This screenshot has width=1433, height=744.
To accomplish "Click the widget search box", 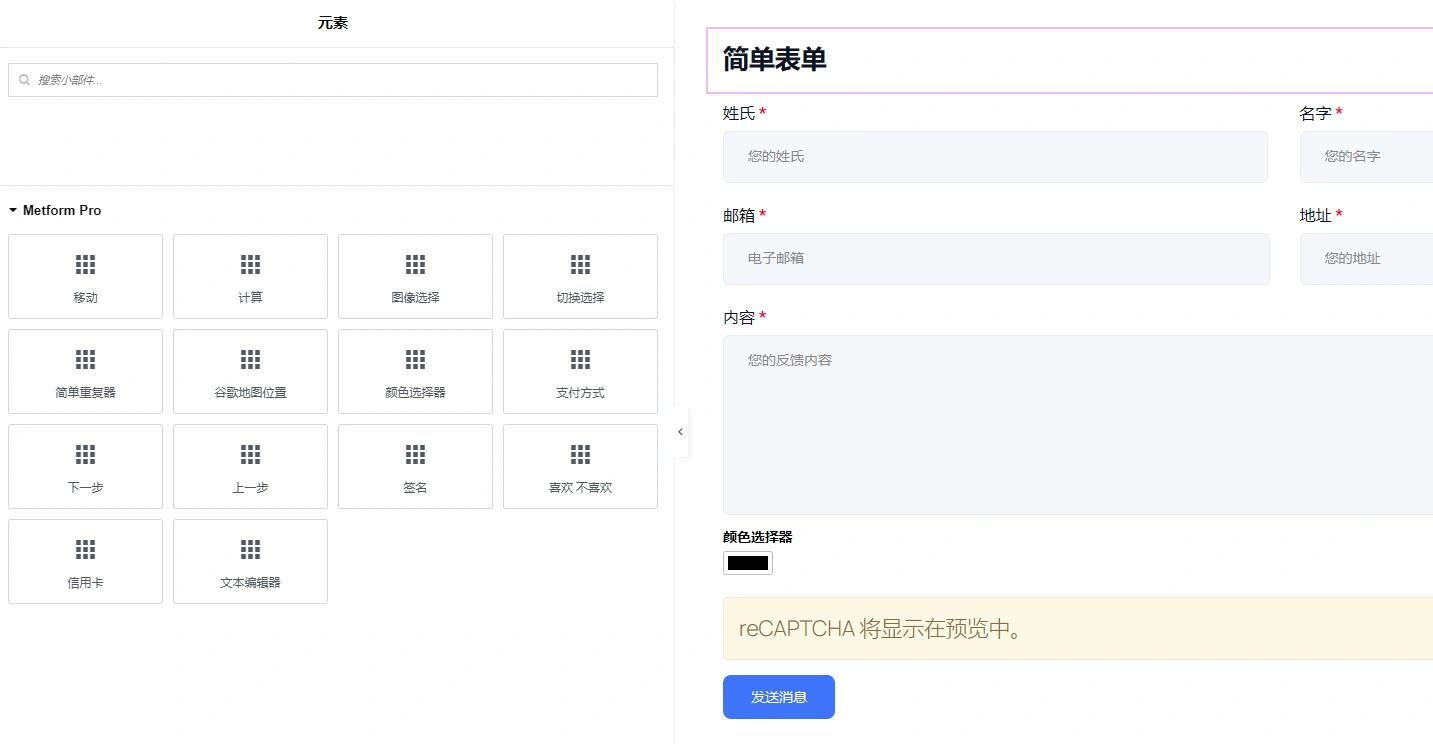I will point(332,79).
